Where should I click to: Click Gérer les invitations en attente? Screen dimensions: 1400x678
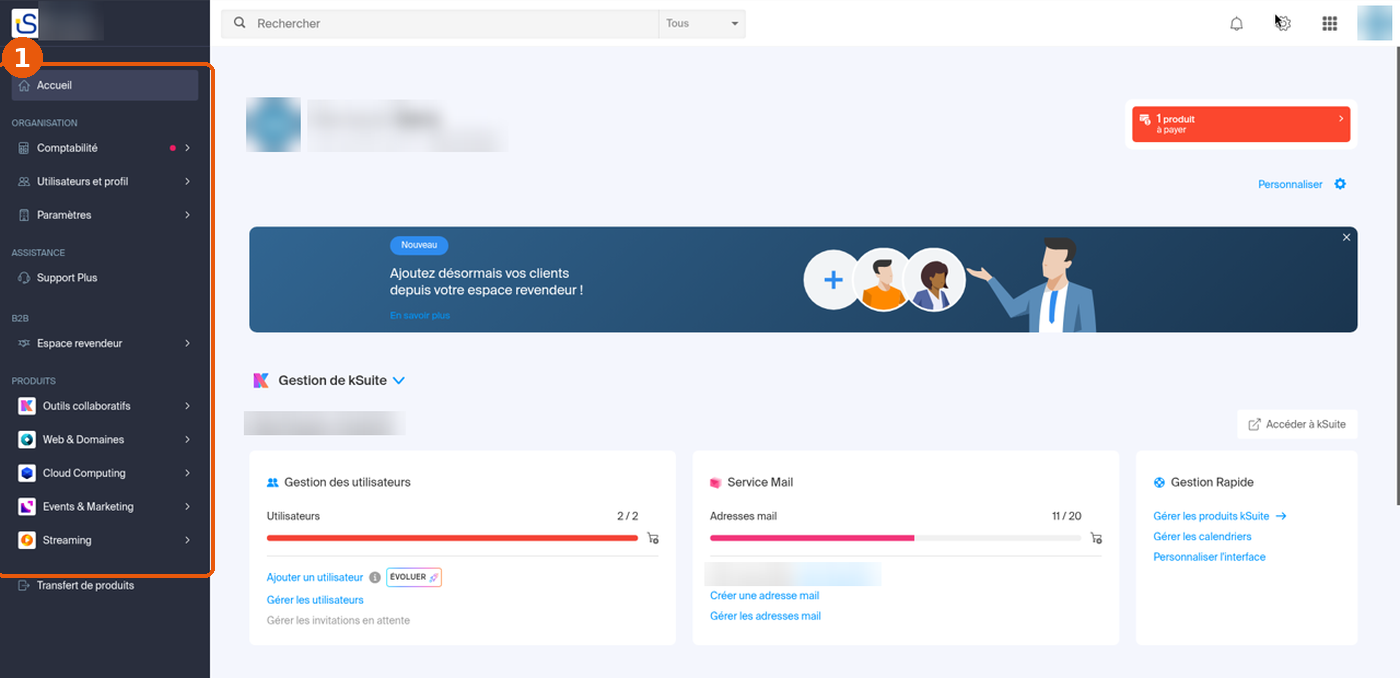[338, 621]
